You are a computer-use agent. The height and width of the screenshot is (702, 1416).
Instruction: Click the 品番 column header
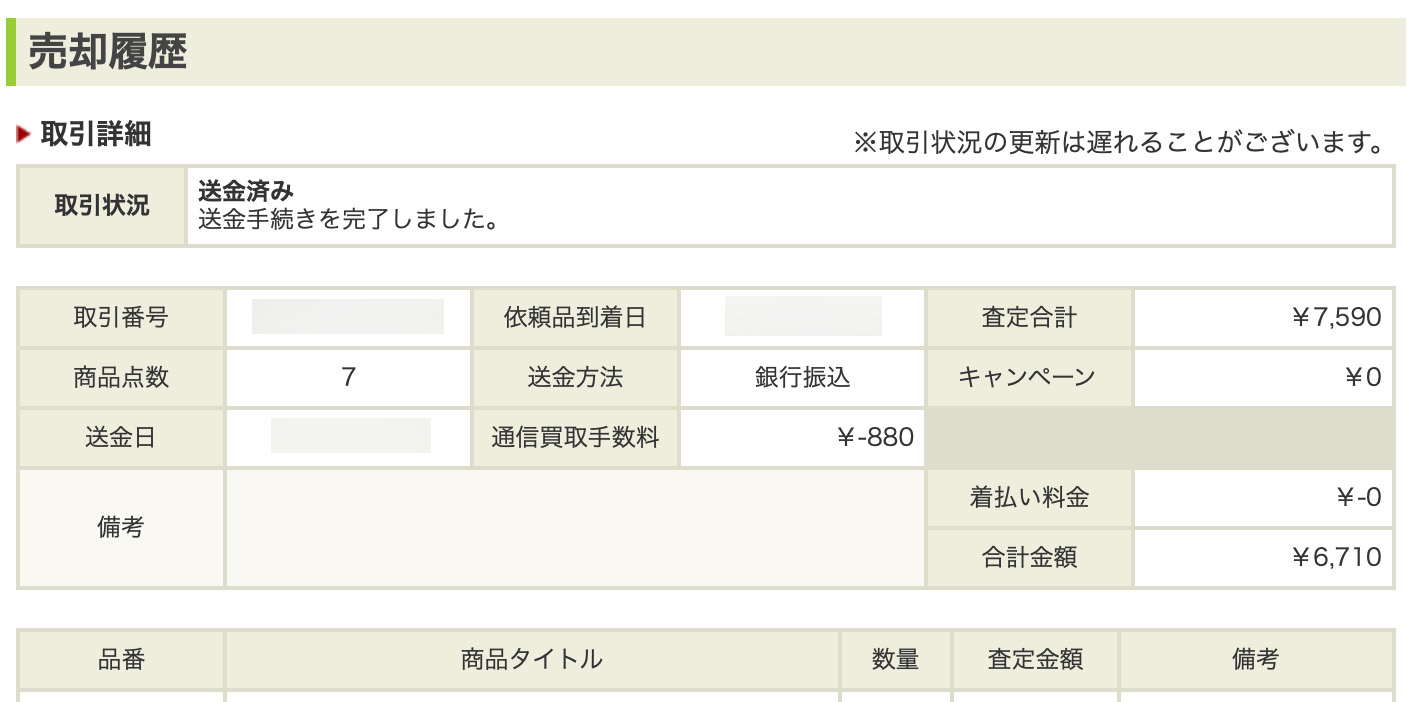(x=121, y=659)
